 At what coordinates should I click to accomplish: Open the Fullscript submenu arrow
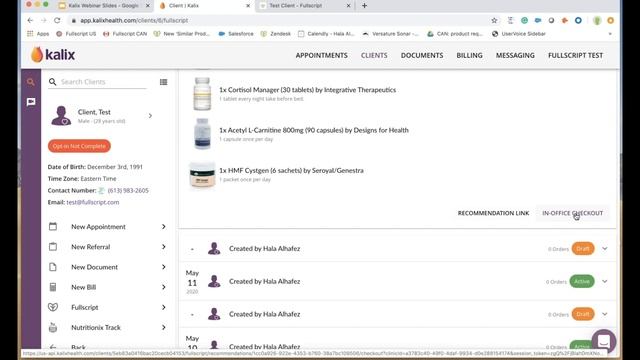[x=163, y=307]
